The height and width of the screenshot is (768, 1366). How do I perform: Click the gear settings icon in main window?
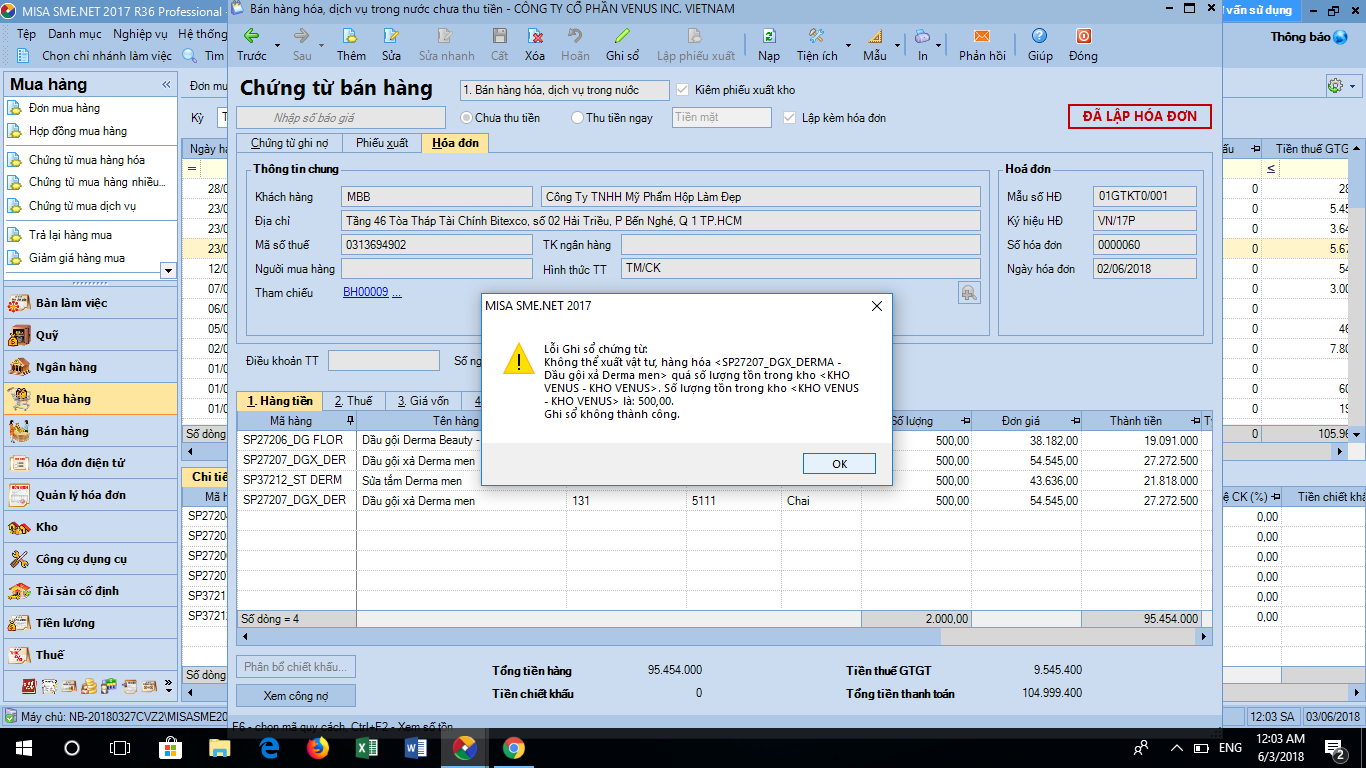coord(1335,86)
